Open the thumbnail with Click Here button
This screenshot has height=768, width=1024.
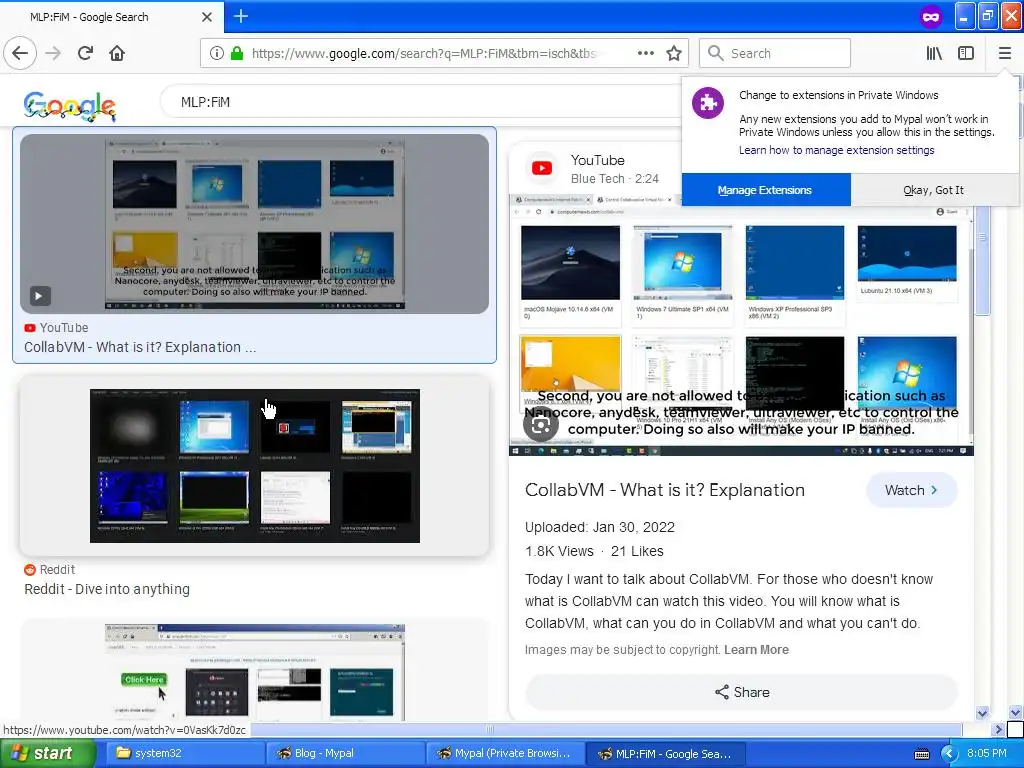254,673
